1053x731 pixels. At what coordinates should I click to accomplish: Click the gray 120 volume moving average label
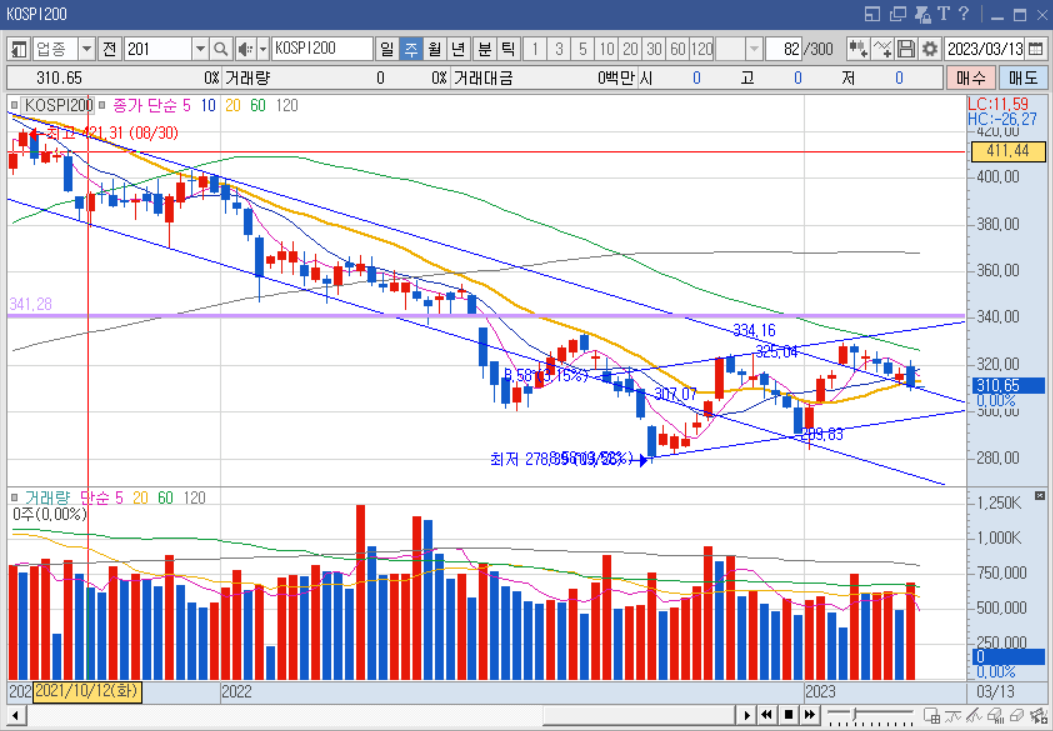click(x=195, y=498)
